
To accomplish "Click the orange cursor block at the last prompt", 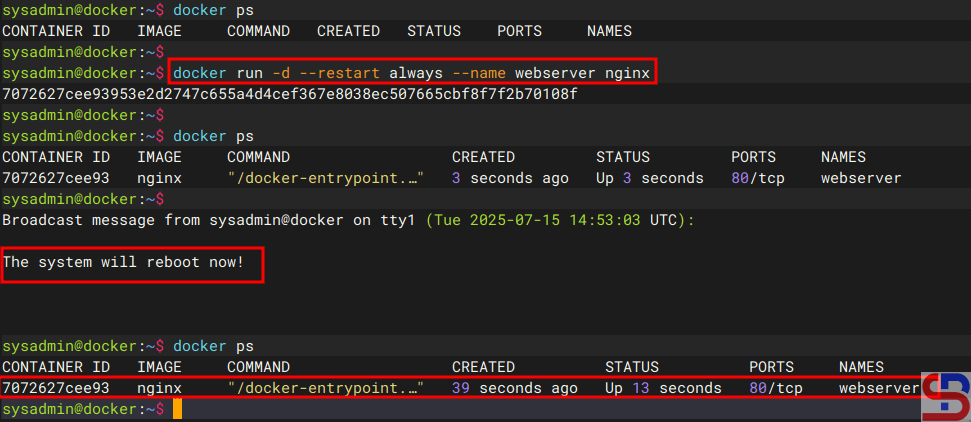I will 177,409.
